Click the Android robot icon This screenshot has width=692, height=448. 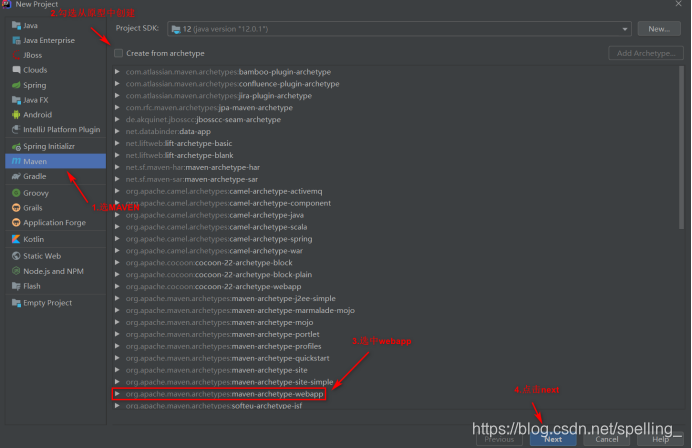[16, 115]
